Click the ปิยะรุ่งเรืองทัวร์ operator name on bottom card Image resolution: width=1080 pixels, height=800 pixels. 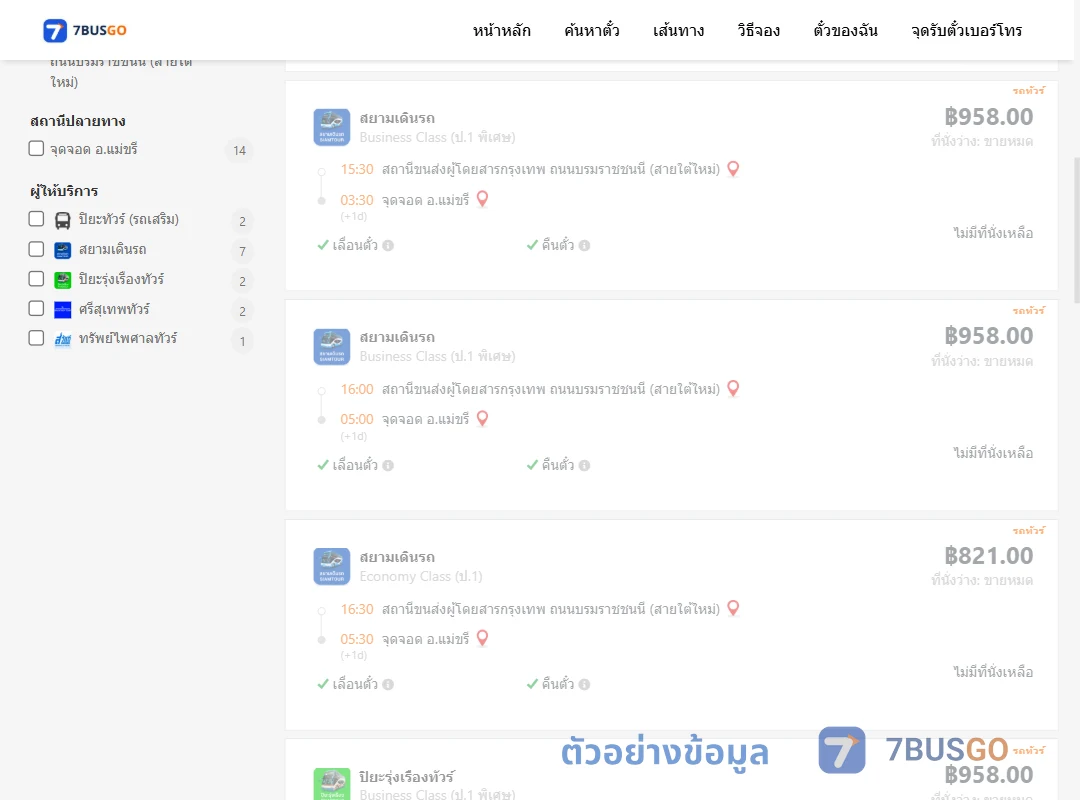pos(406,777)
